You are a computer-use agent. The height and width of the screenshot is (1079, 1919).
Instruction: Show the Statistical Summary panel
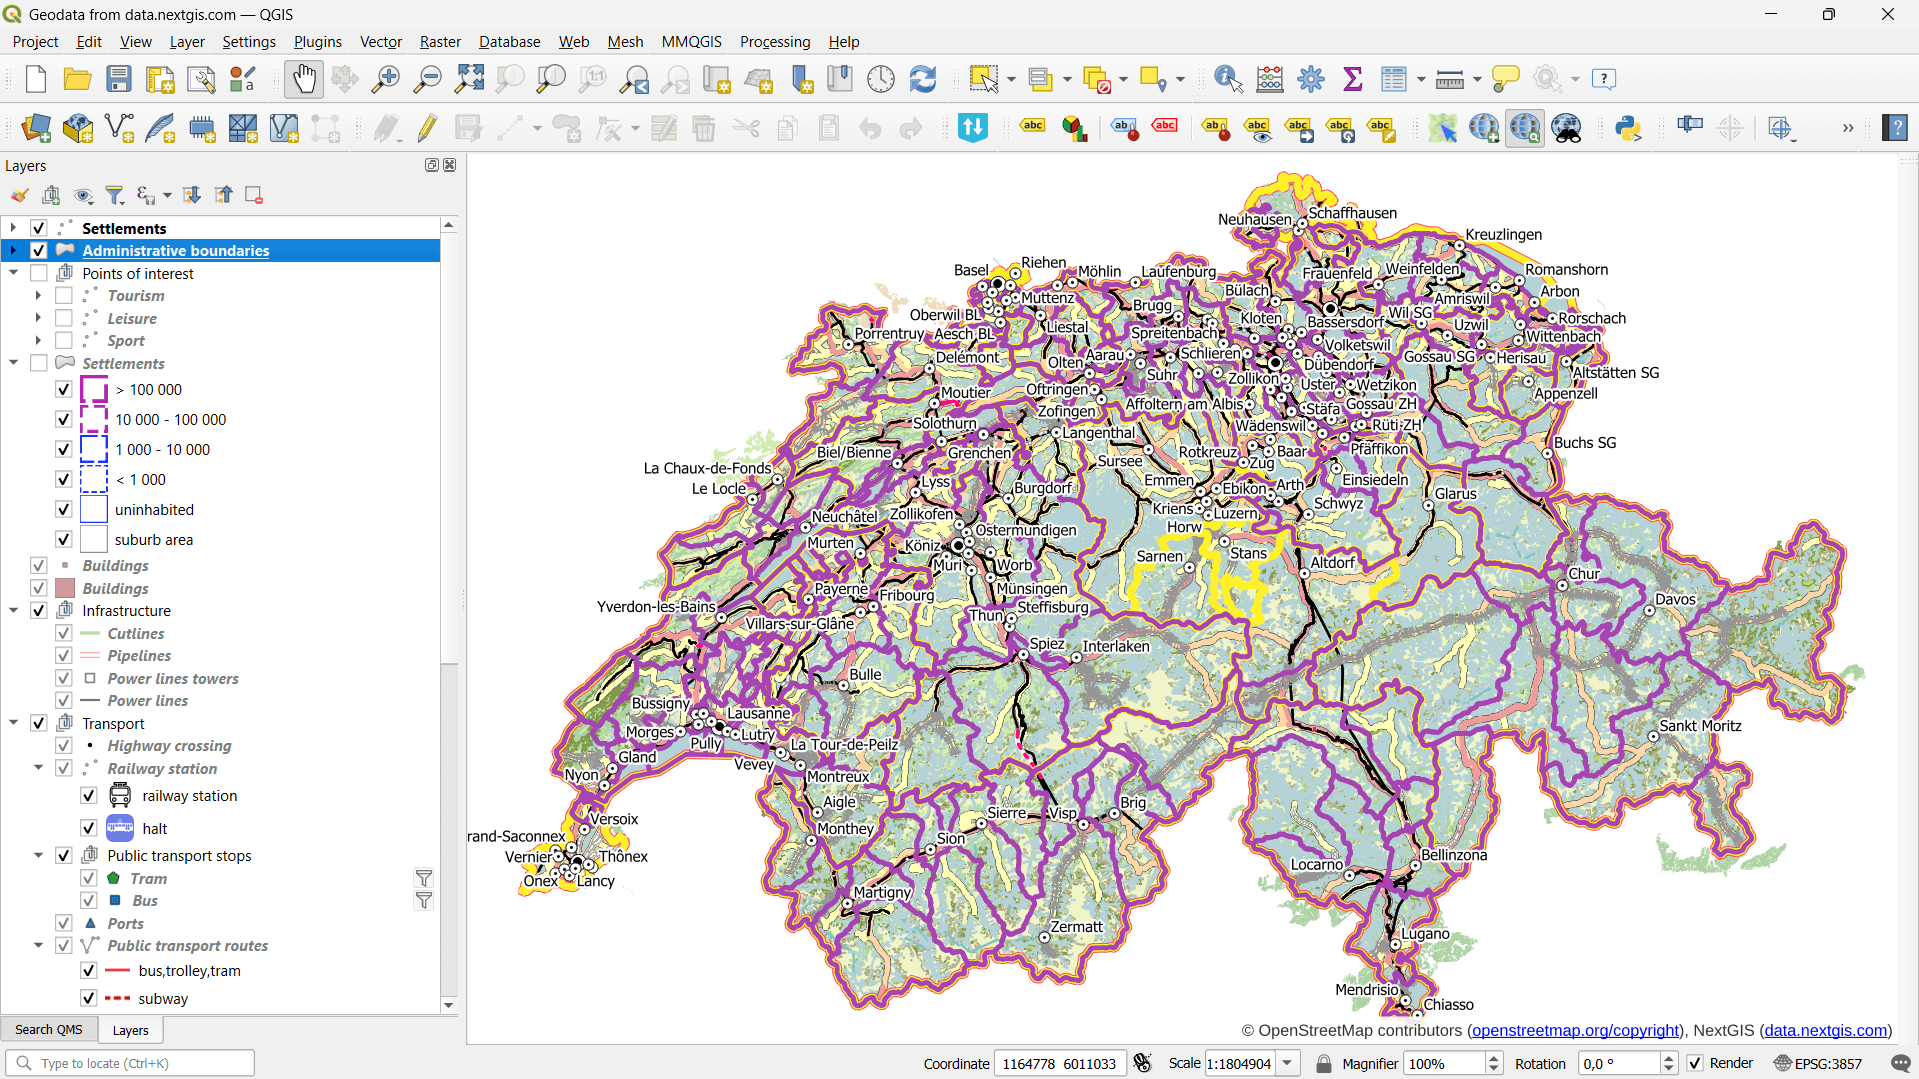coord(1352,79)
